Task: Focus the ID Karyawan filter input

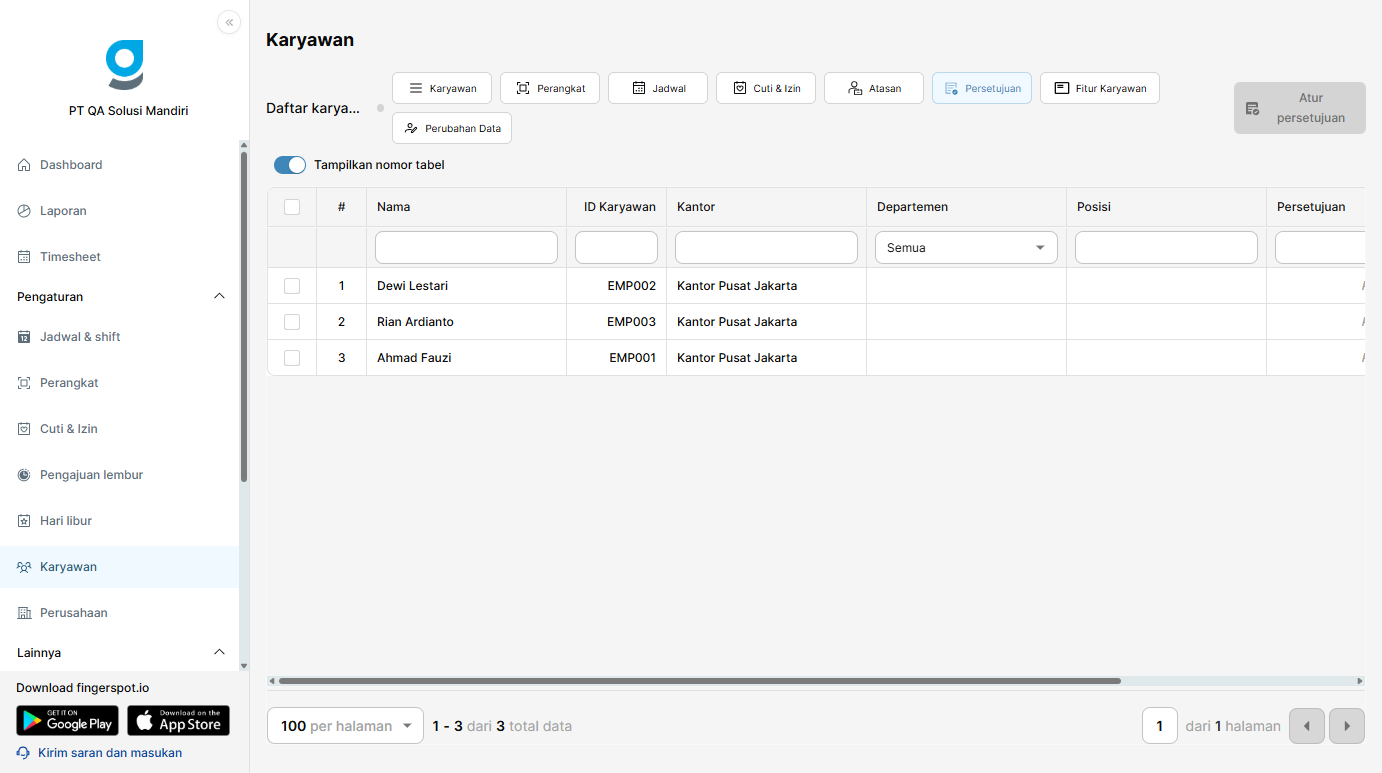Action: (616, 248)
